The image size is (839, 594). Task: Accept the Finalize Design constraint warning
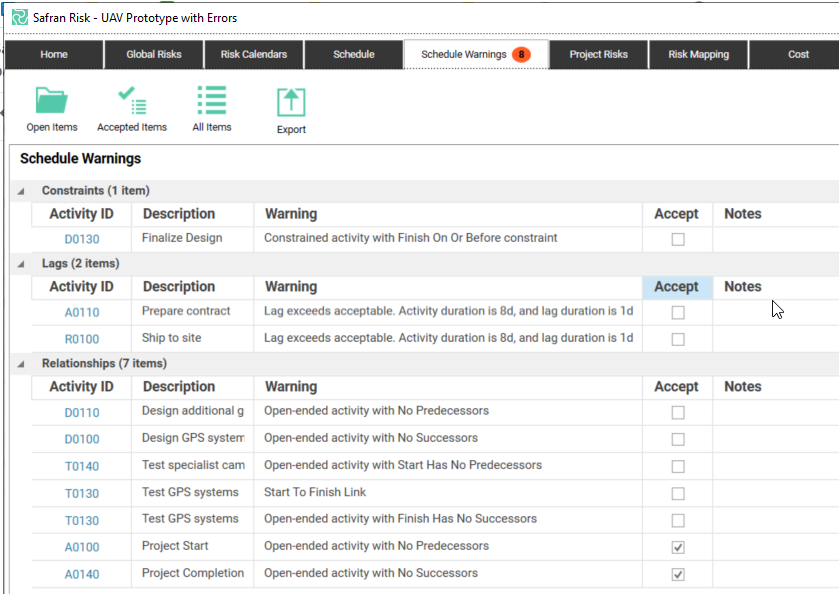(678, 239)
